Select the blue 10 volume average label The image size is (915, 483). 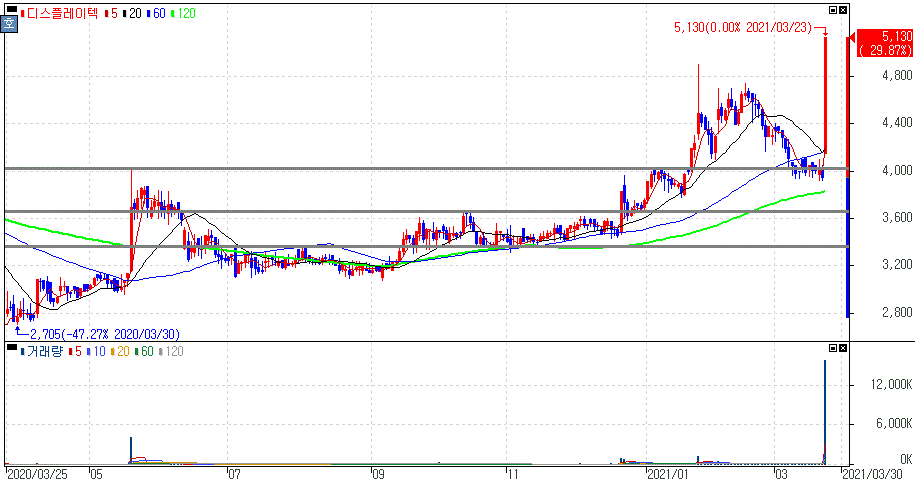tap(96, 351)
